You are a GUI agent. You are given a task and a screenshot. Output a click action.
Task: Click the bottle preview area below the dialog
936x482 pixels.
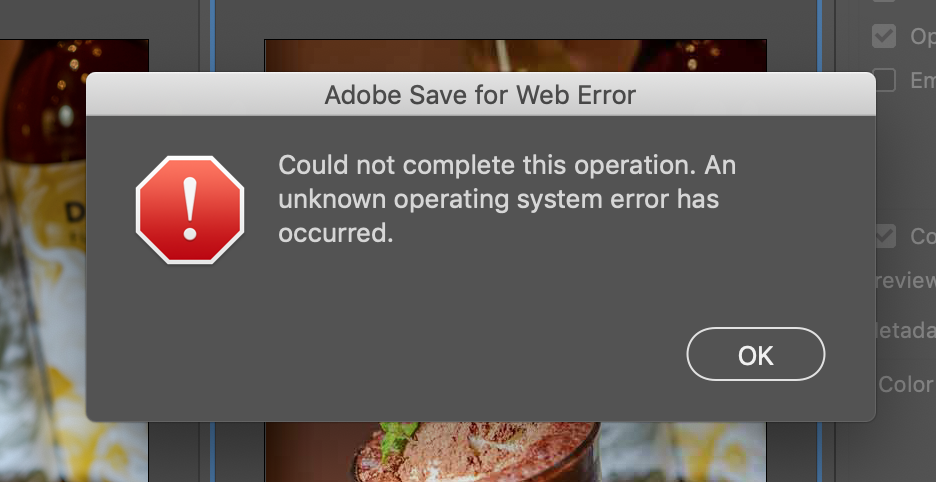click(x=74, y=452)
